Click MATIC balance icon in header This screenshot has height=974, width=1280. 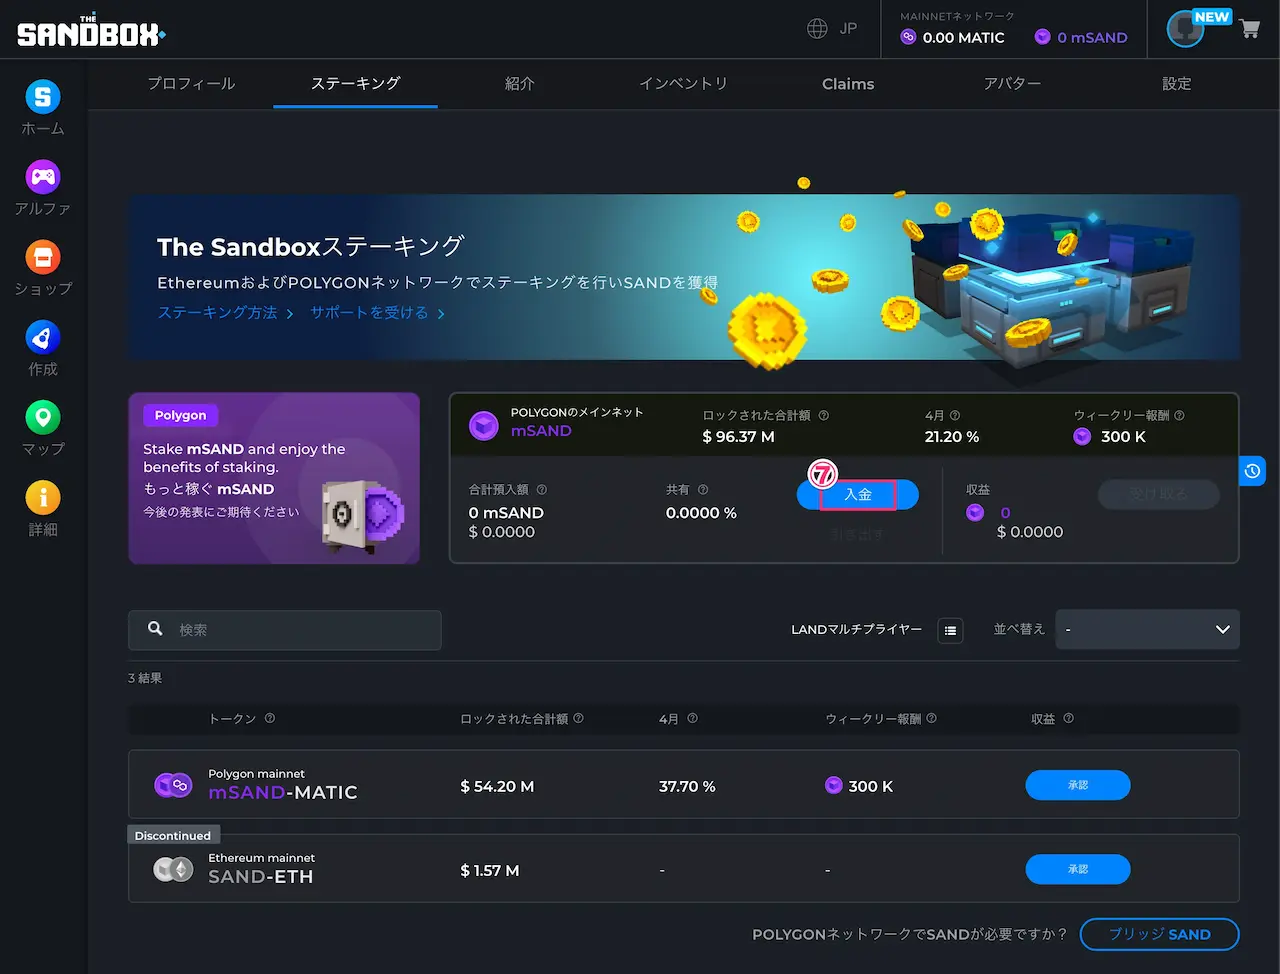(908, 37)
